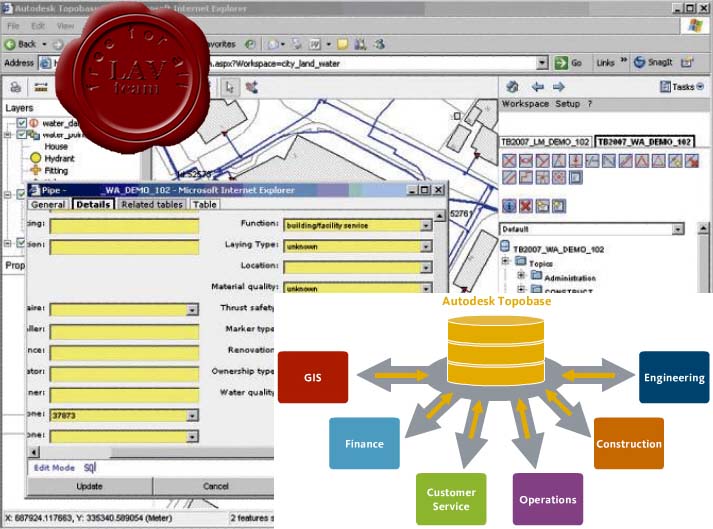713x529 pixels.
Task: Switch to the General tab
Action: (x=48, y=205)
